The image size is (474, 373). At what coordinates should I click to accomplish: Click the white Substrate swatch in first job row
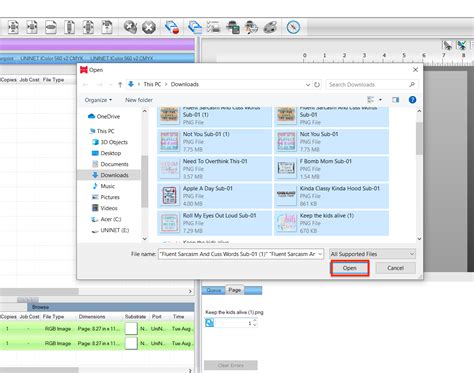(x=131, y=329)
